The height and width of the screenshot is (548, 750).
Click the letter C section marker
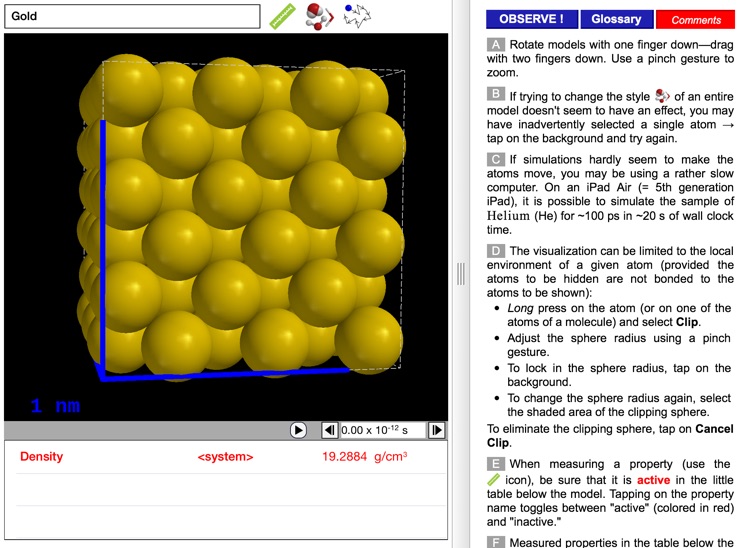point(496,159)
